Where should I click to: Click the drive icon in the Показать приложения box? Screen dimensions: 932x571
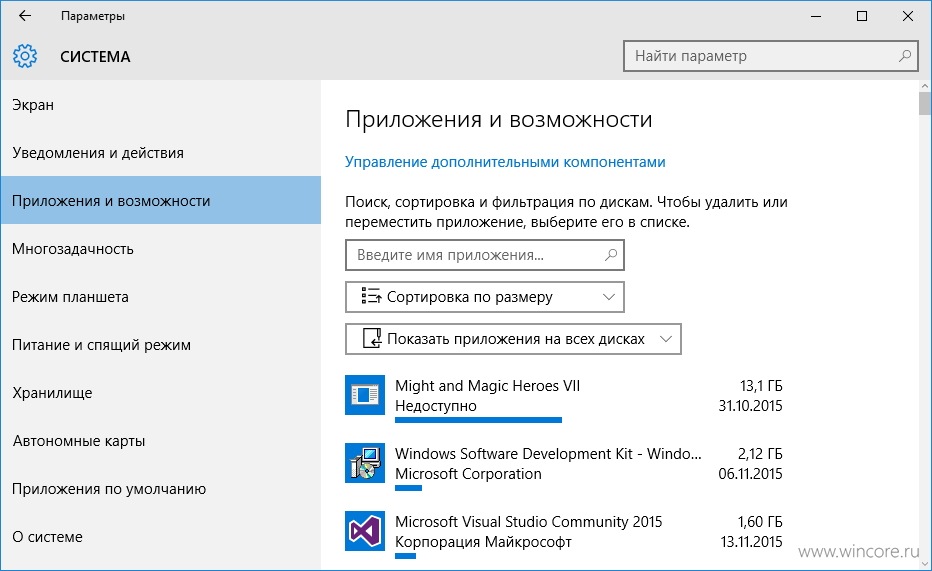(372, 339)
